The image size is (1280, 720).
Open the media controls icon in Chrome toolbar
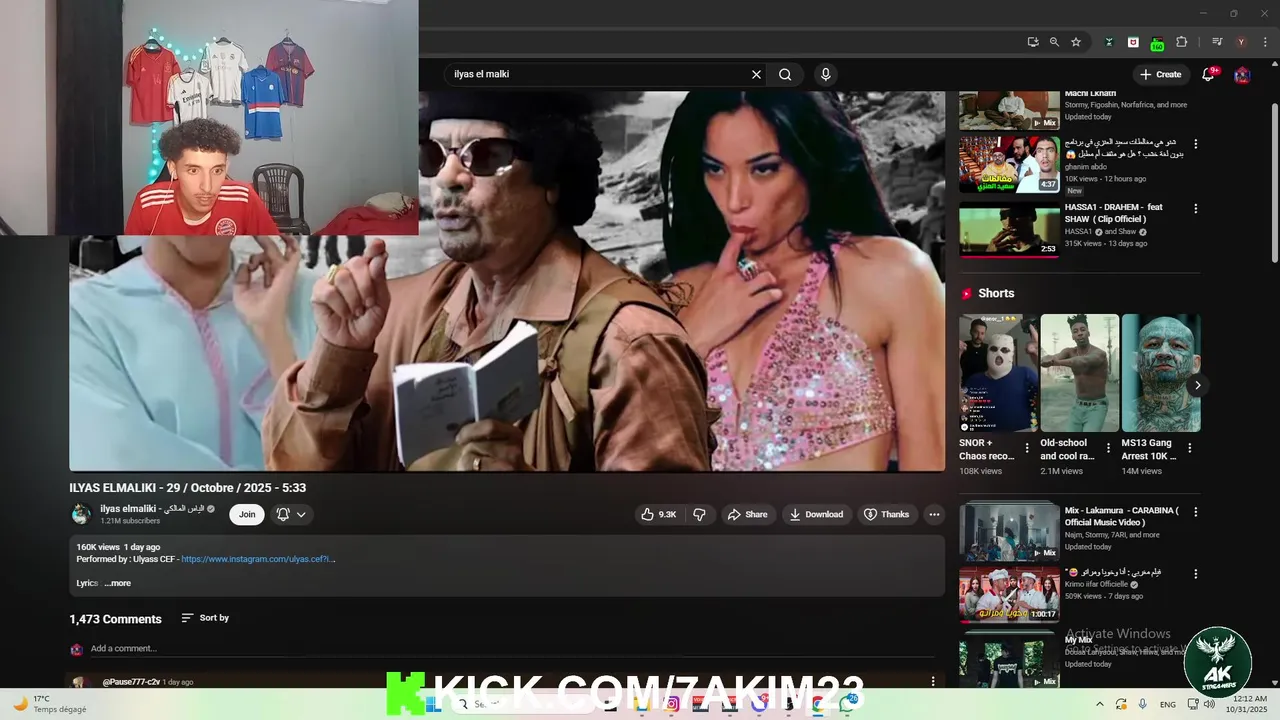coord(1217,42)
